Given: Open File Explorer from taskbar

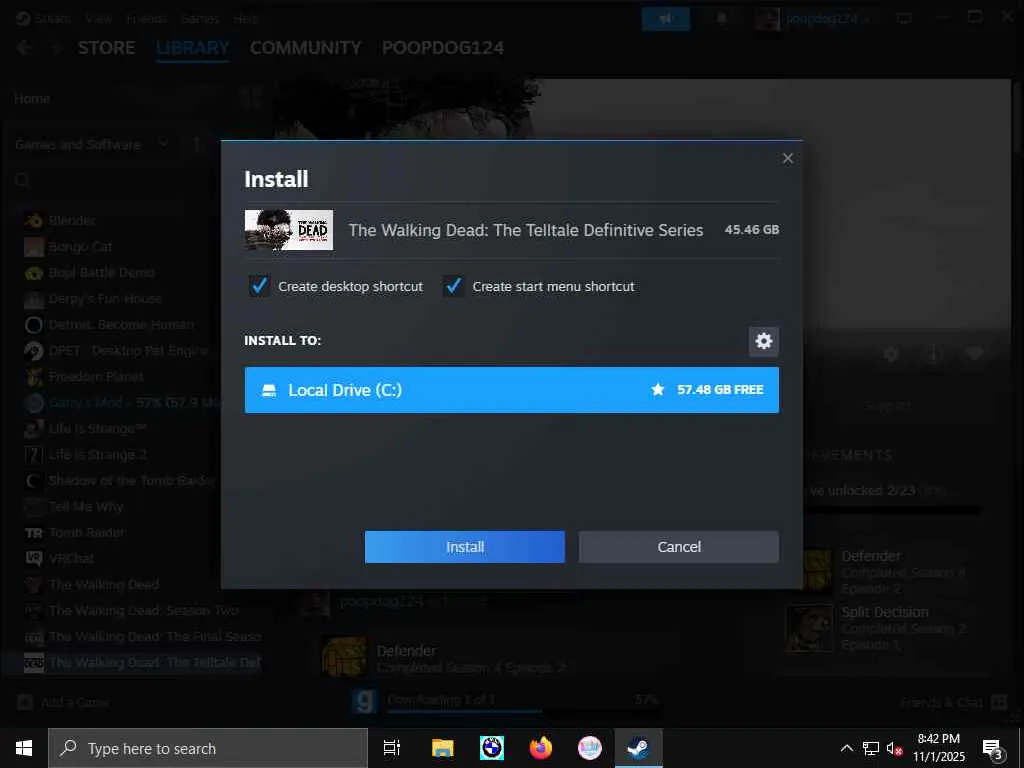Looking at the screenshot, I should tap(442, 748).
